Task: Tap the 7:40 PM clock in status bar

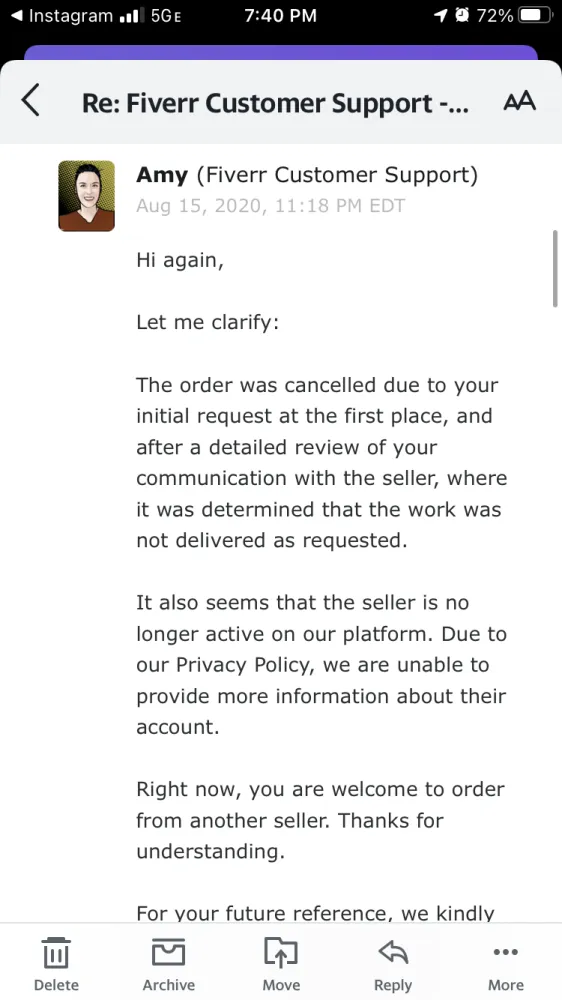Action: tap(281, 16)
